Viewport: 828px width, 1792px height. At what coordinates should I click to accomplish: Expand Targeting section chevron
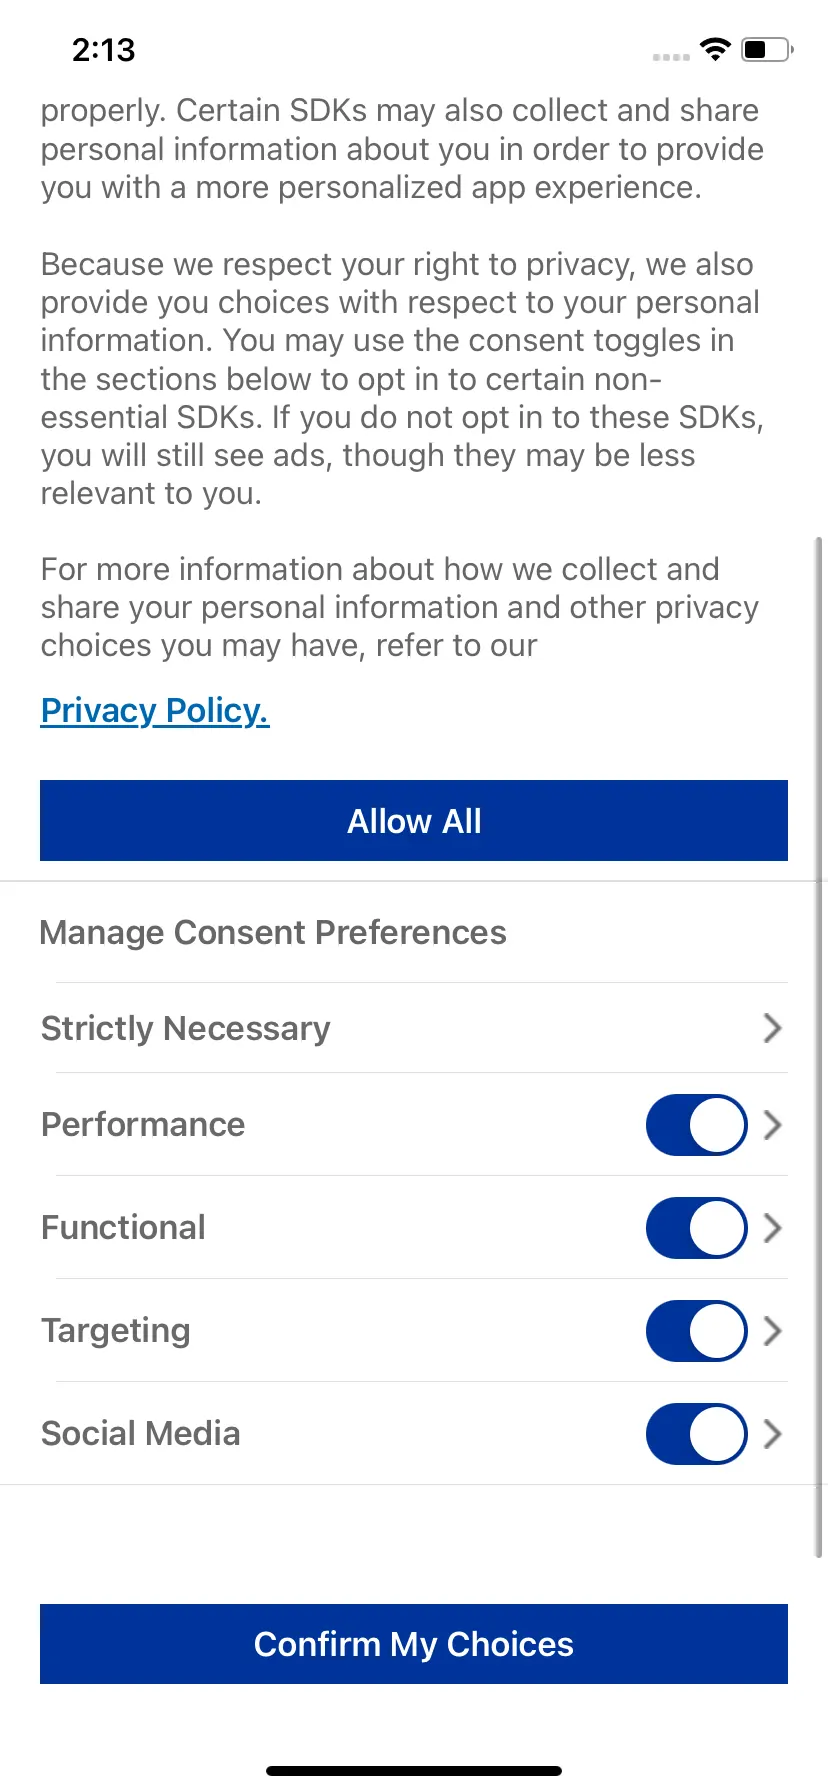[x=772, y=1331]
